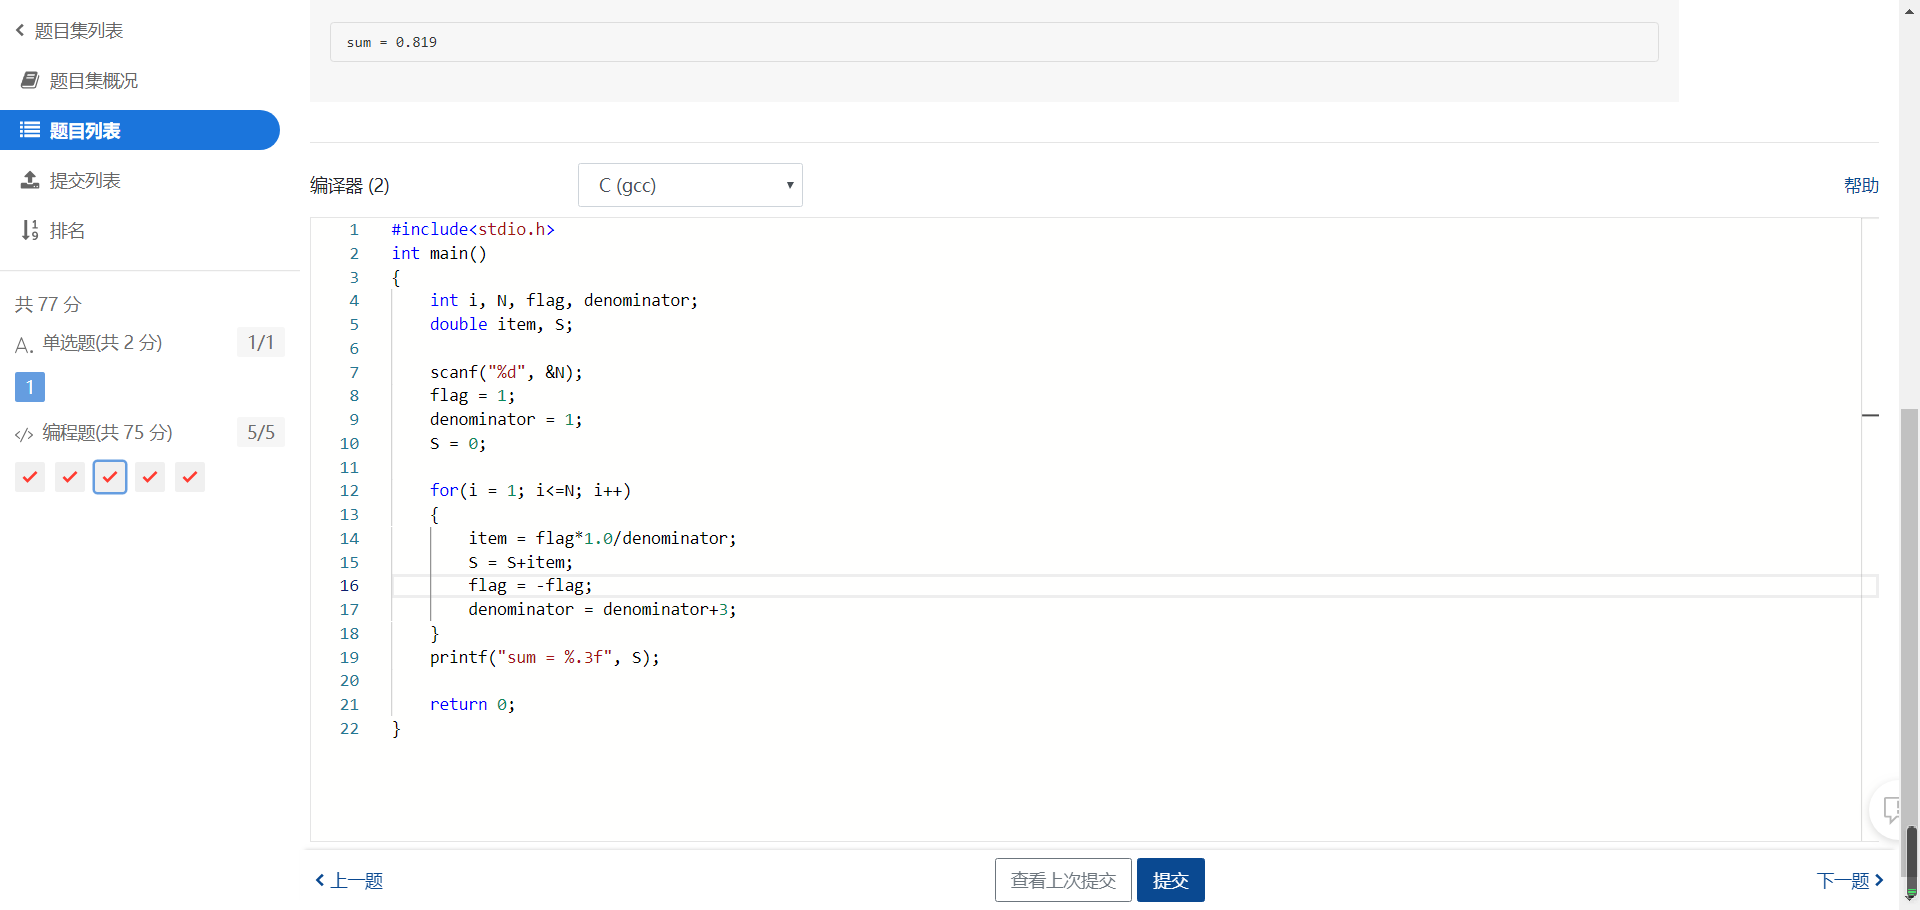Screen dimensions: 1920x910
Task: Click the upload icon for 提交列表
Action: (30, 180)
